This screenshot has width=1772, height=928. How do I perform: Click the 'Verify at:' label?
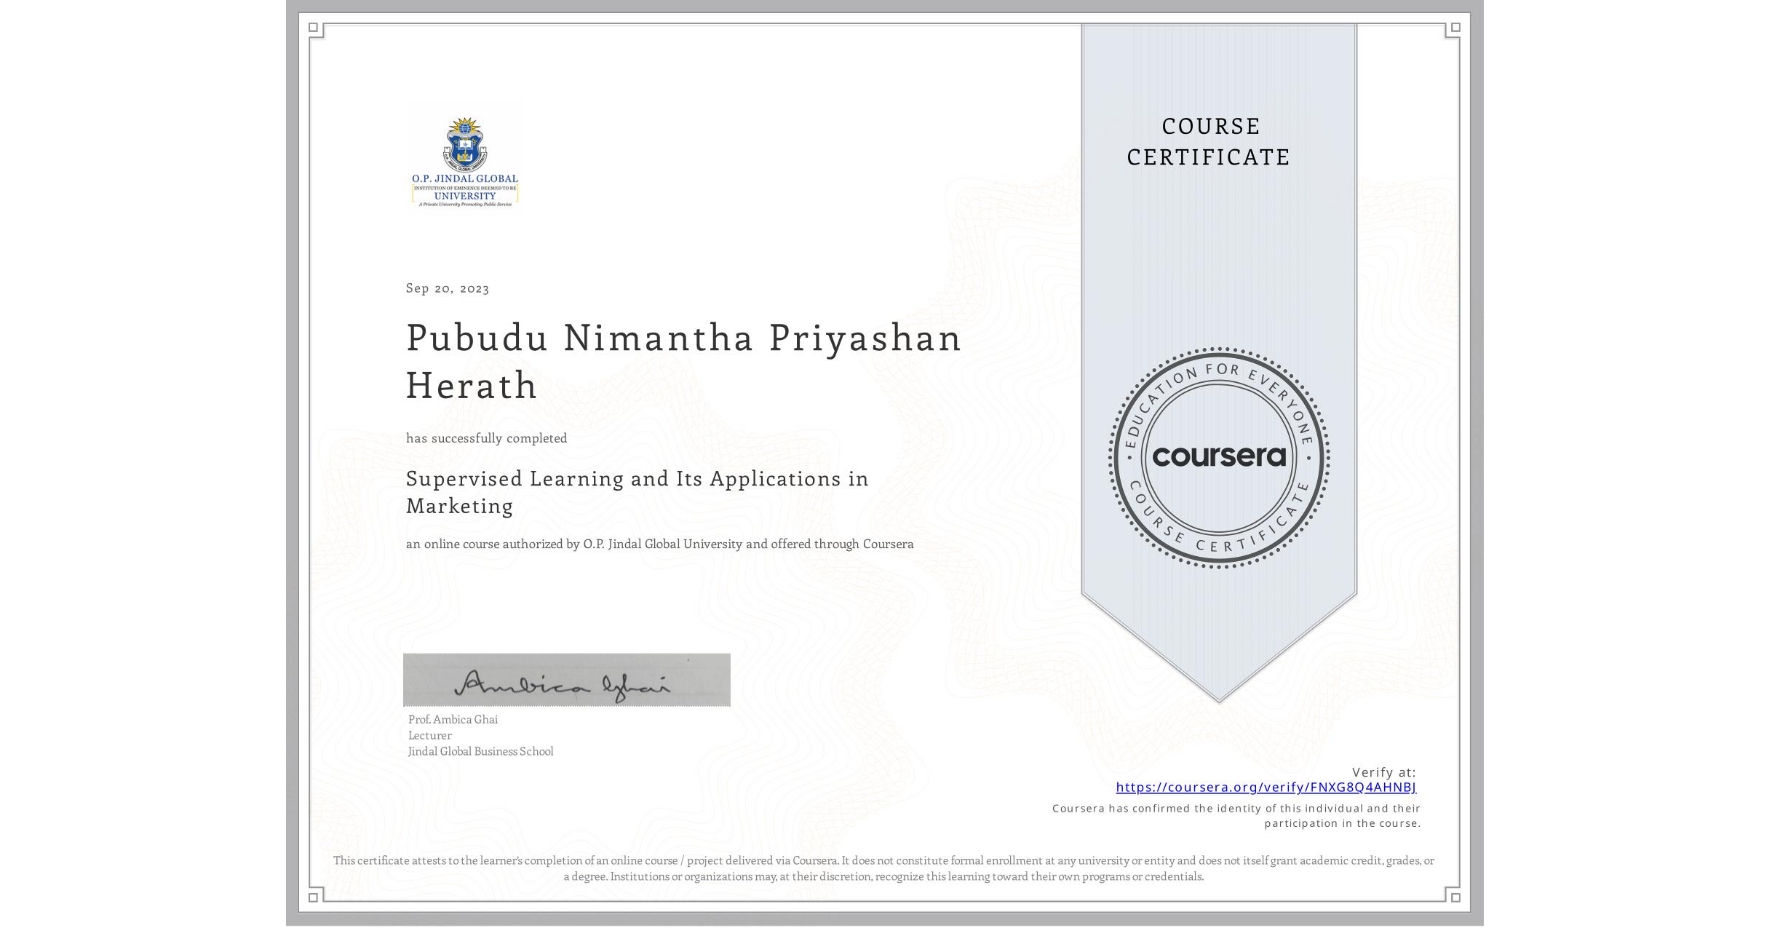[x=1384, y=772]
